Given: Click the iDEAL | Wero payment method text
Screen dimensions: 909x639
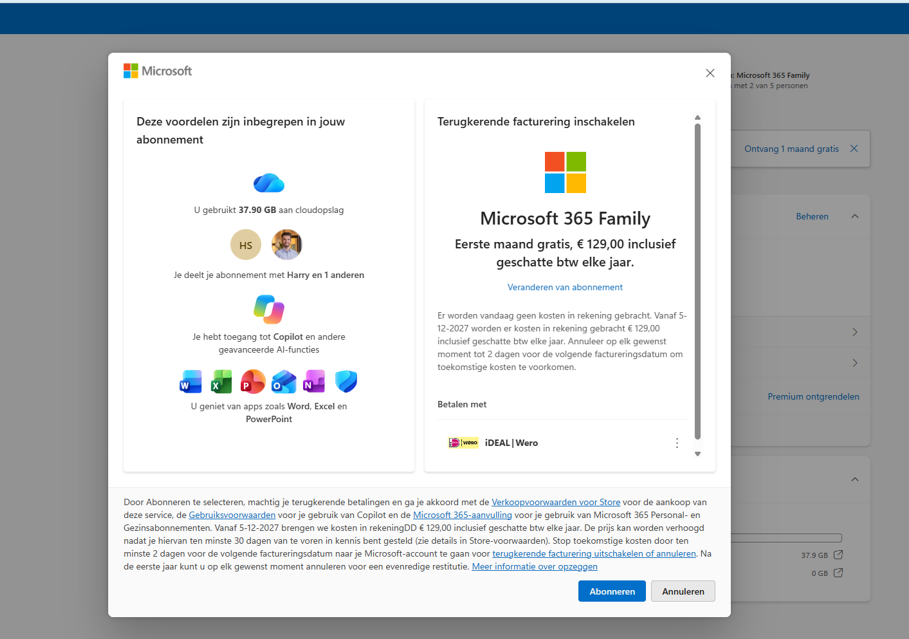Looking at the screenshot, I should pyautogui.click(x=511, y=443).
